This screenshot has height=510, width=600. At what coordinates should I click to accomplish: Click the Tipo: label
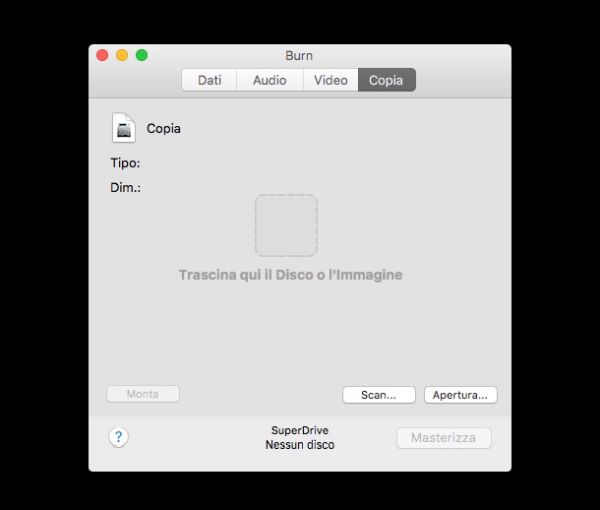click(125, 162)
